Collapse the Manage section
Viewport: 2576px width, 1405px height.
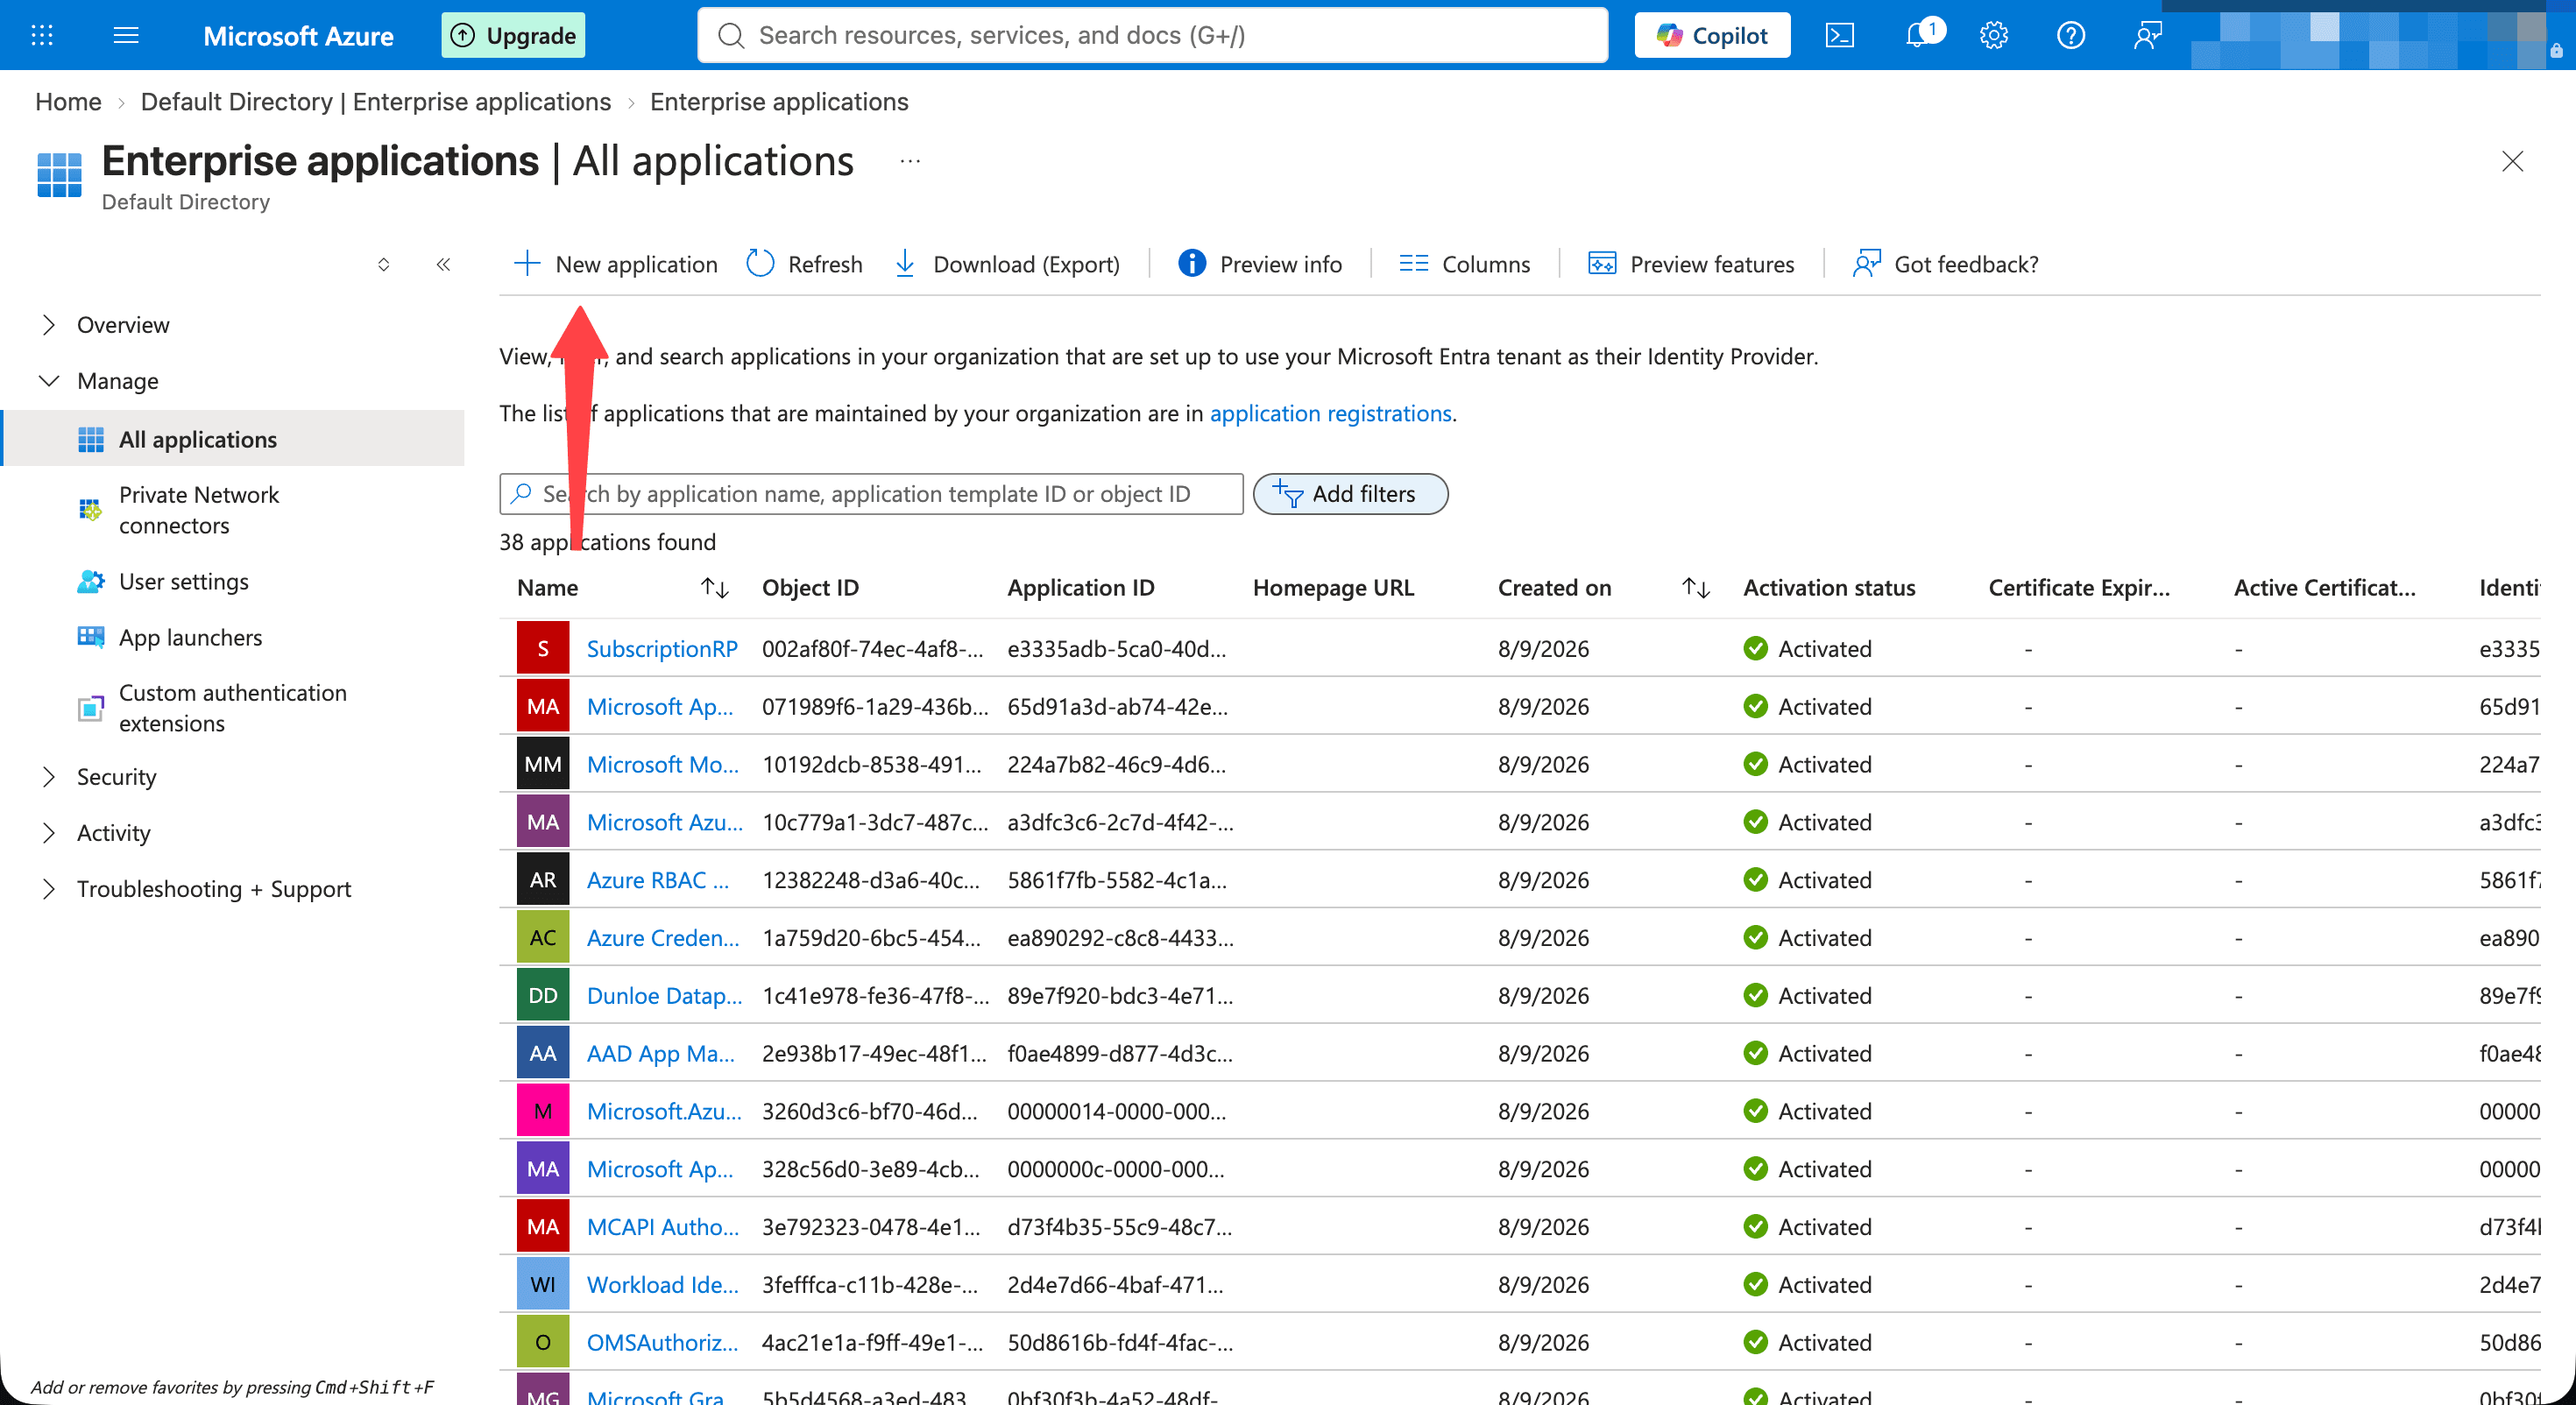(48, 381)
